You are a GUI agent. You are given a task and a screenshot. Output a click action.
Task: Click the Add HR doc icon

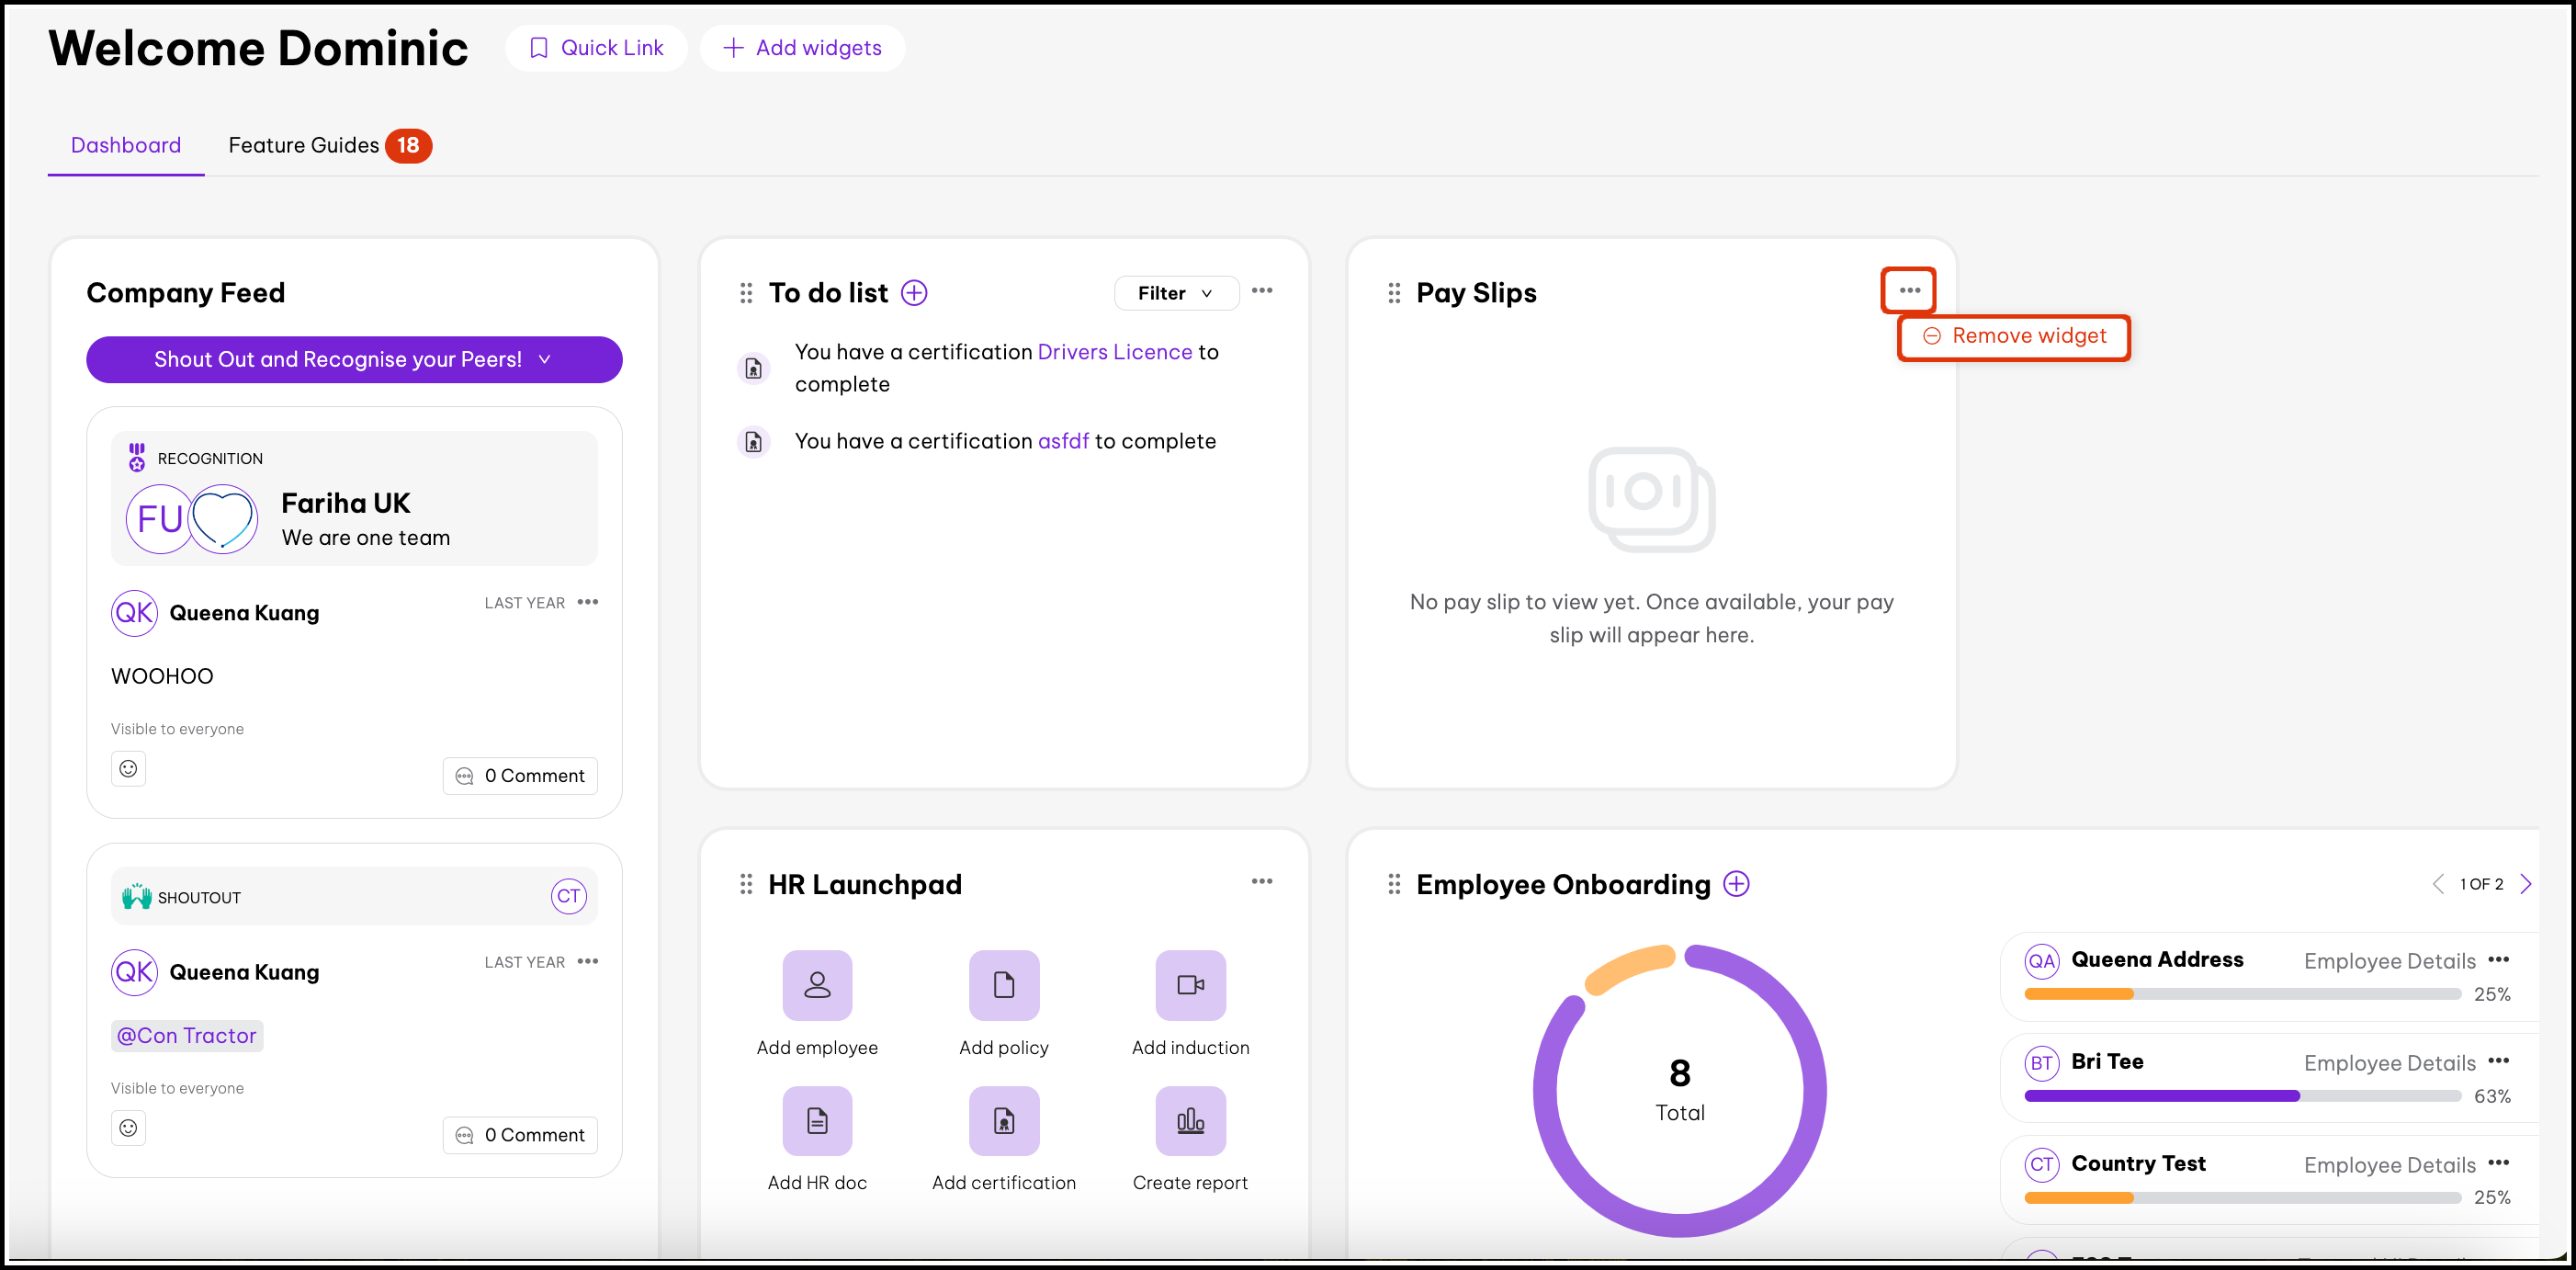pyautogui.click(x=817, y=1120)
